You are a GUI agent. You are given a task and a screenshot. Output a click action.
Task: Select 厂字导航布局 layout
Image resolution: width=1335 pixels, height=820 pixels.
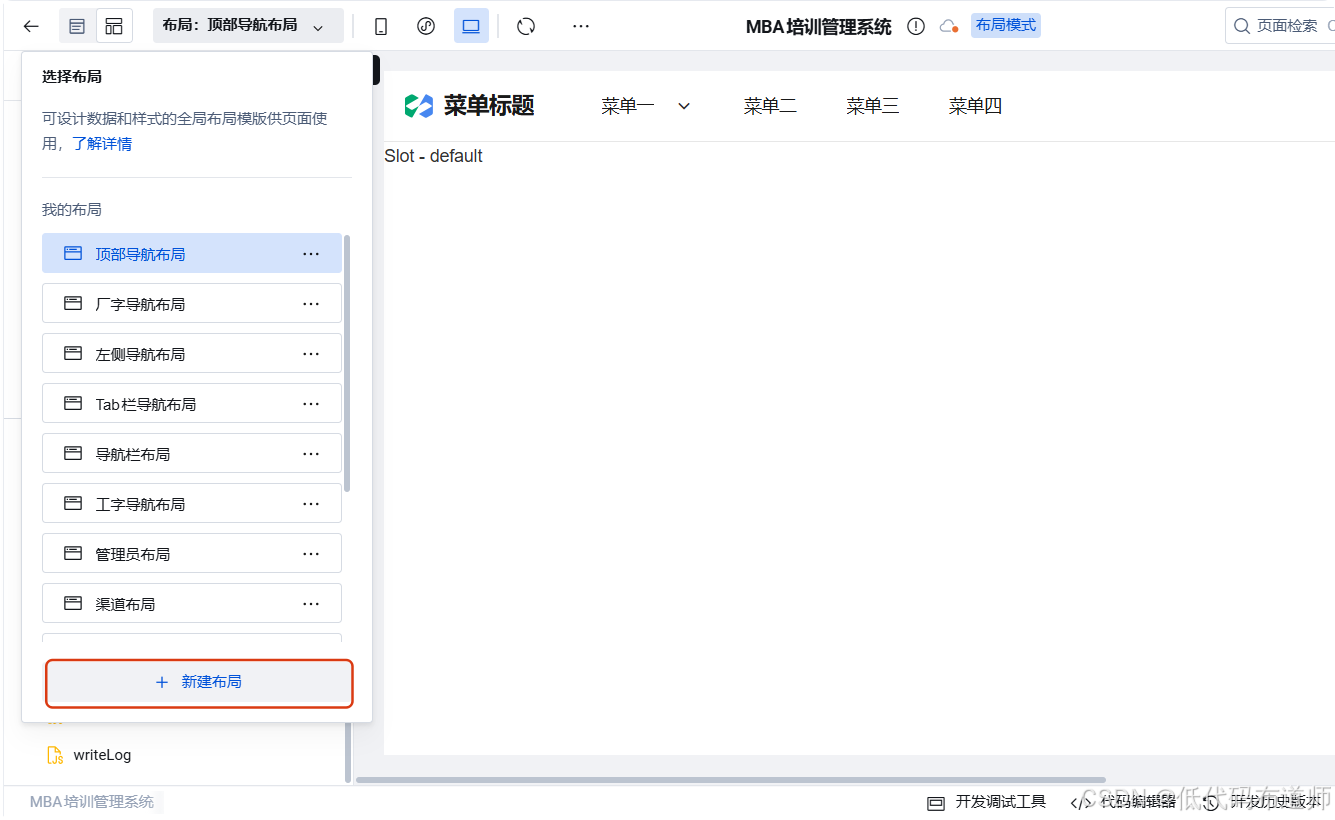(192, 304)
